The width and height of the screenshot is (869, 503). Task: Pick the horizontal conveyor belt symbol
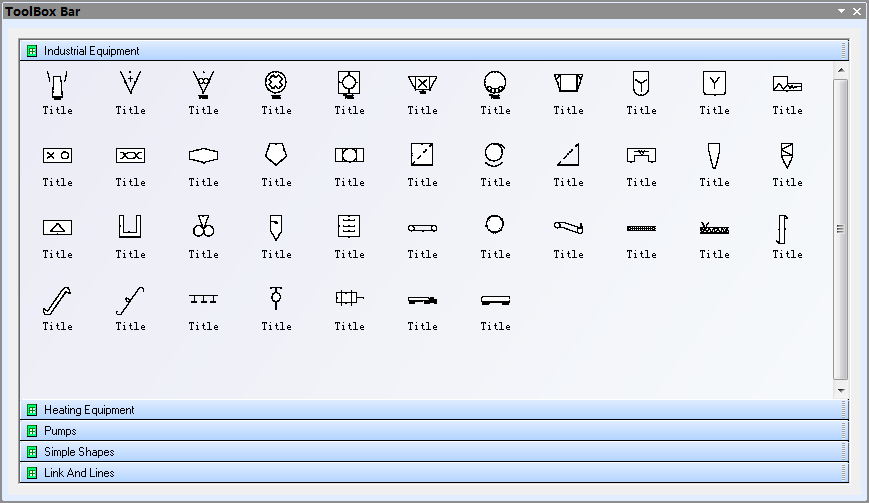(x=422, y=227)
